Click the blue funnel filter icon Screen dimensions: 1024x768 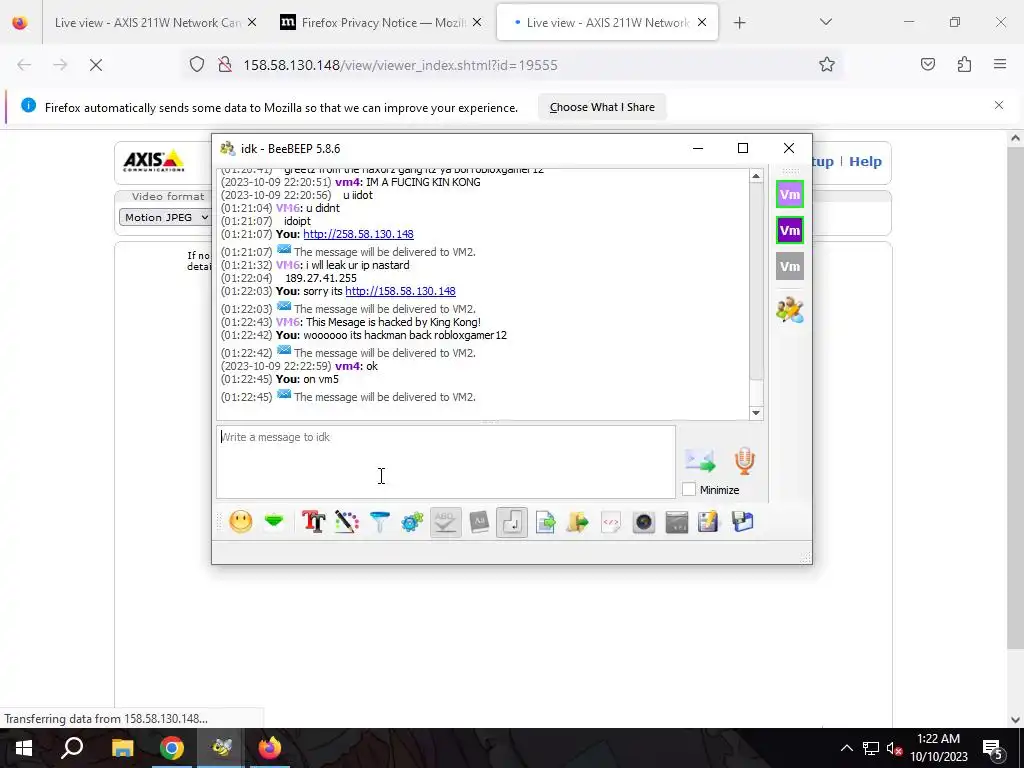[379, 522]
